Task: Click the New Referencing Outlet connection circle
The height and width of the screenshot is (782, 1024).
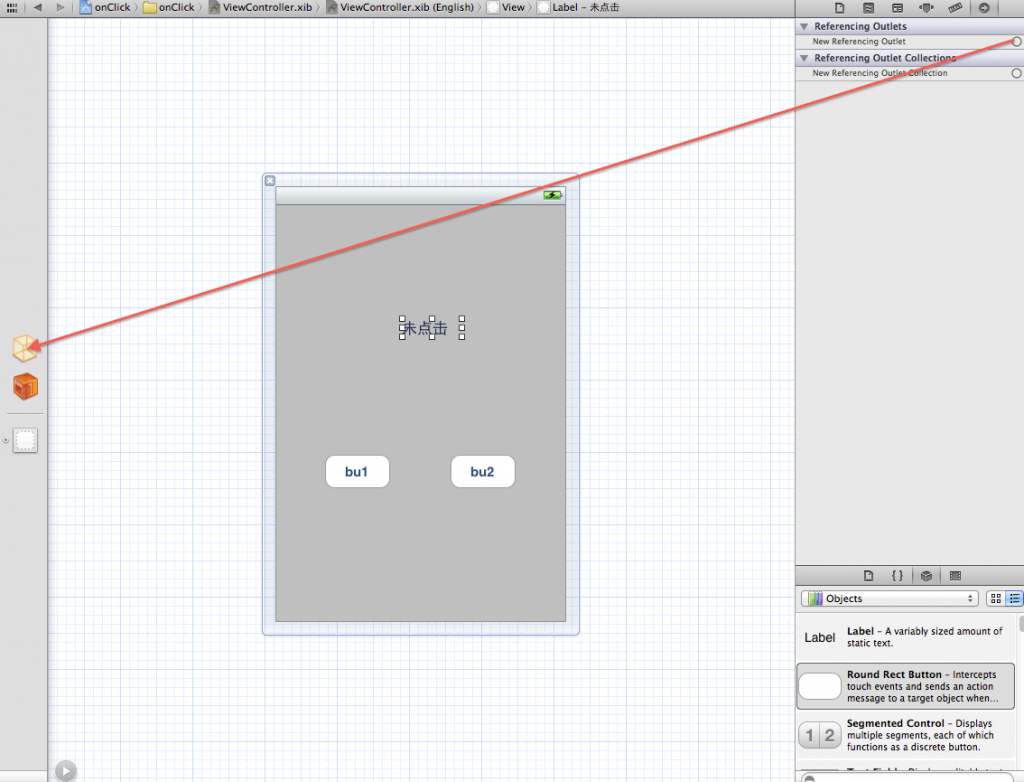Action: [x=1017, y=41]
